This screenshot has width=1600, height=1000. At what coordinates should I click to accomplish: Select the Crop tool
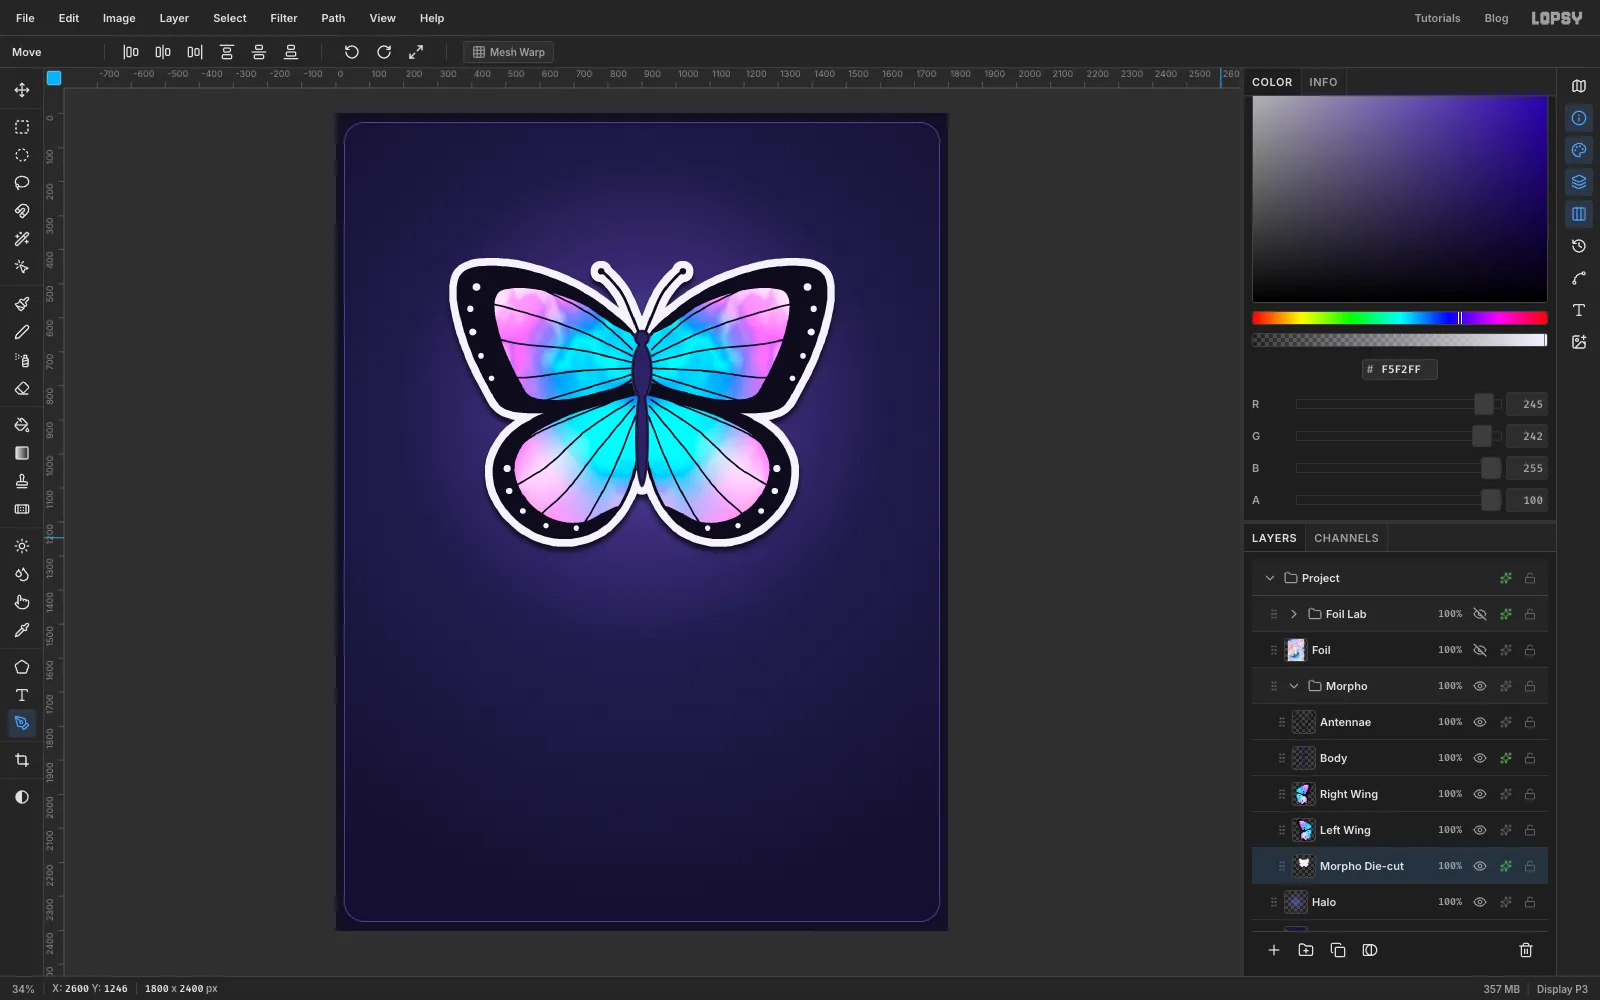(22, 760)
